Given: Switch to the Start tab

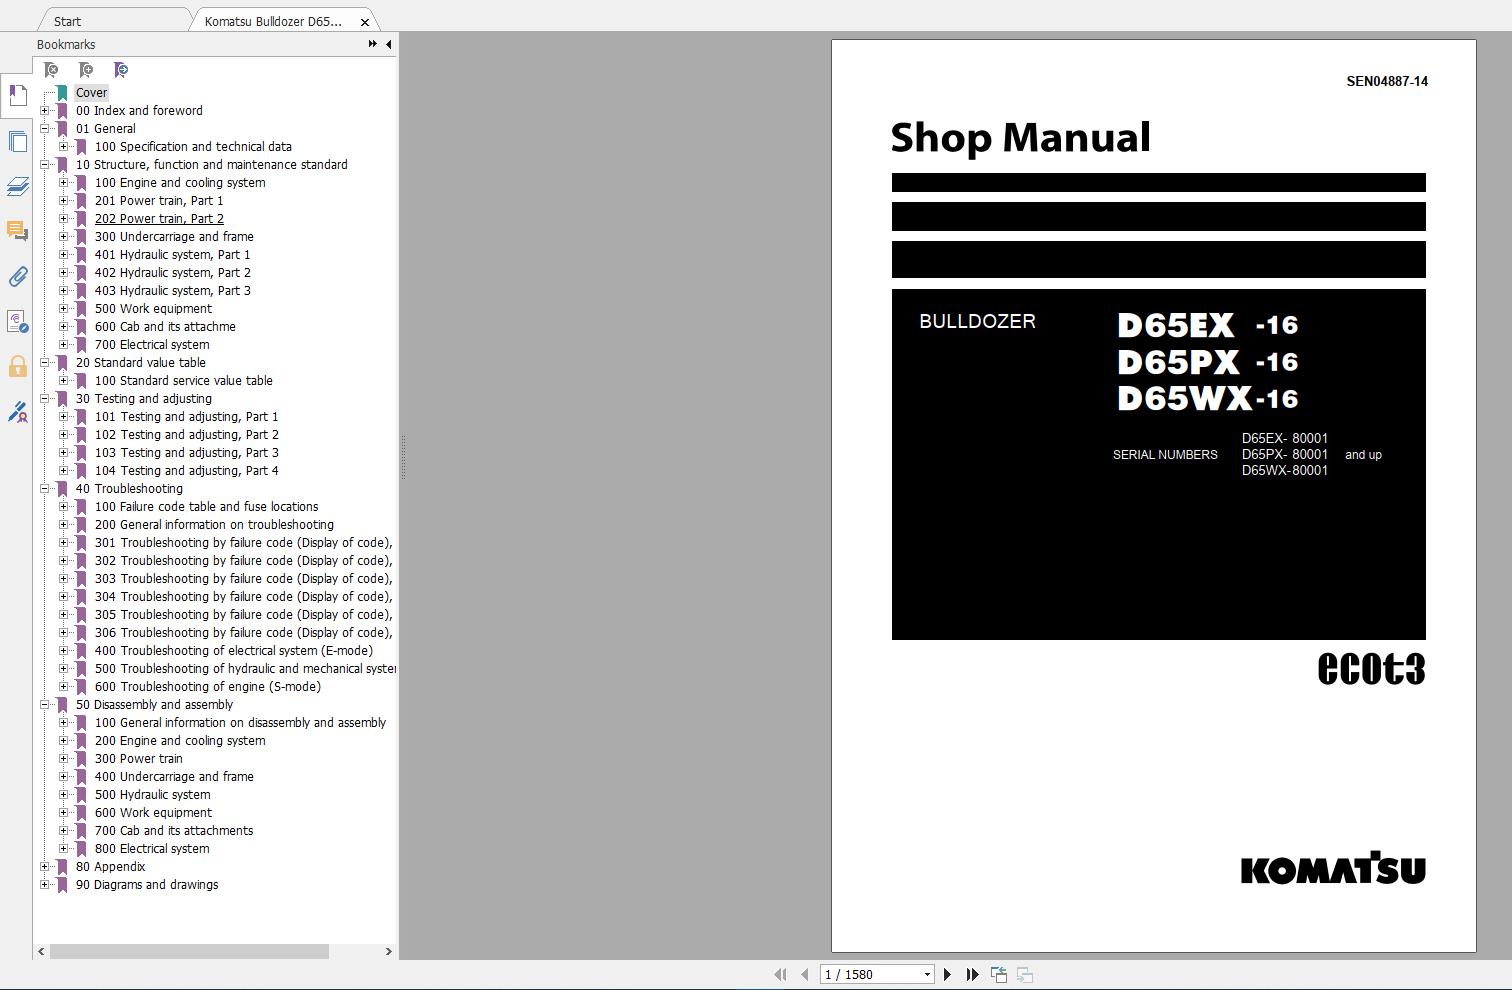Looking at the screenshot, I should [x=68, y=21].
